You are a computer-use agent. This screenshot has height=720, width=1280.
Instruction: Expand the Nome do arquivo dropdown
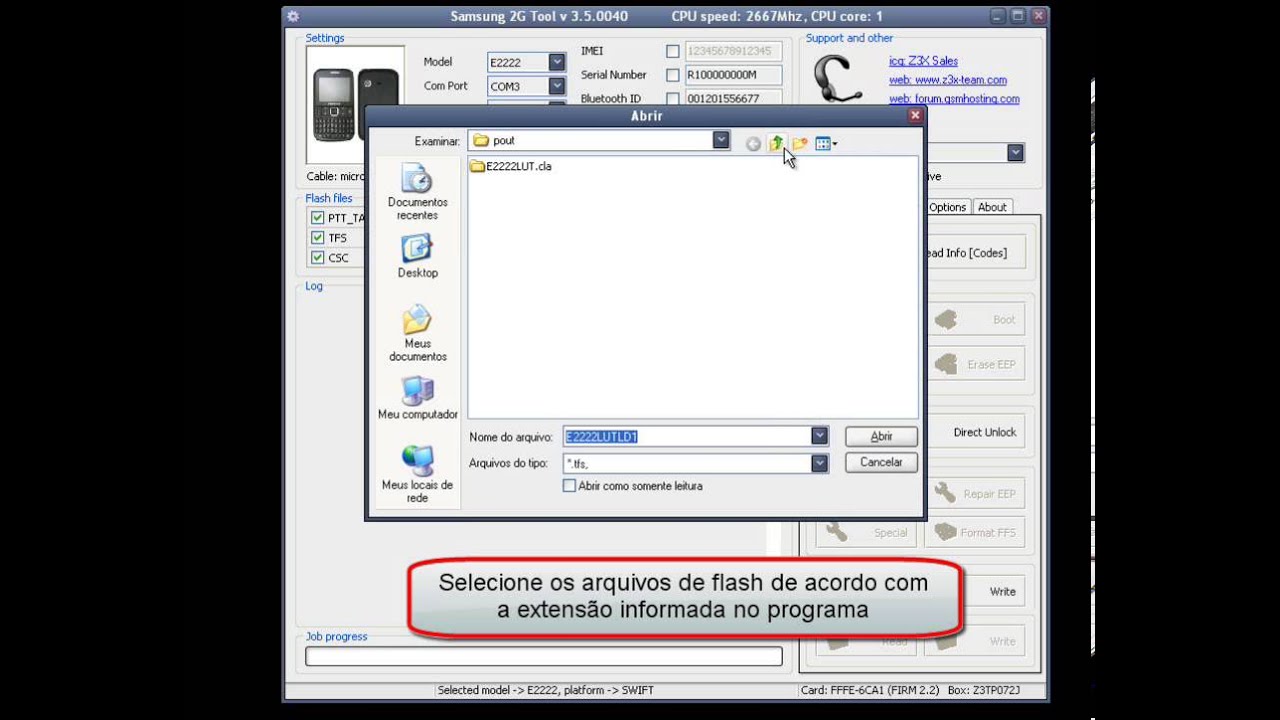[819, 436]
